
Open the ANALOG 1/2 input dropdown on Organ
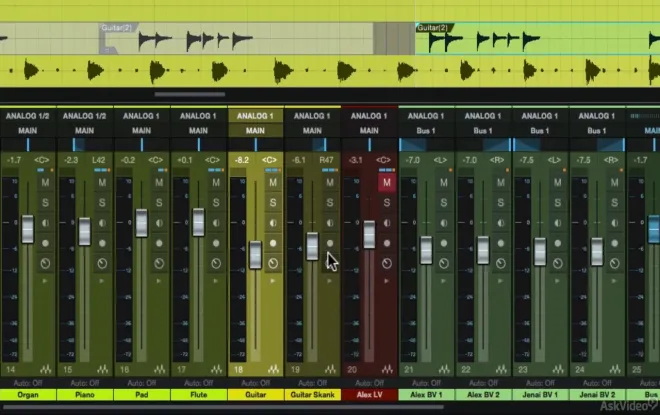[28, 116]
